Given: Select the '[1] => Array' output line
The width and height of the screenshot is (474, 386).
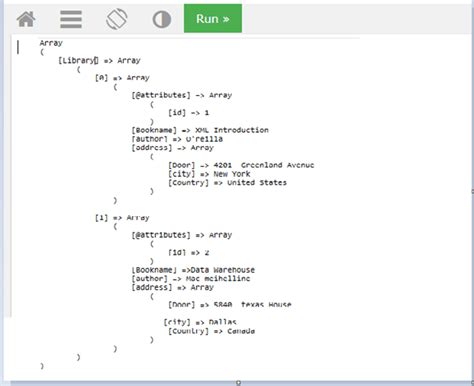Looking at the screenshot, I should point(122,218).
